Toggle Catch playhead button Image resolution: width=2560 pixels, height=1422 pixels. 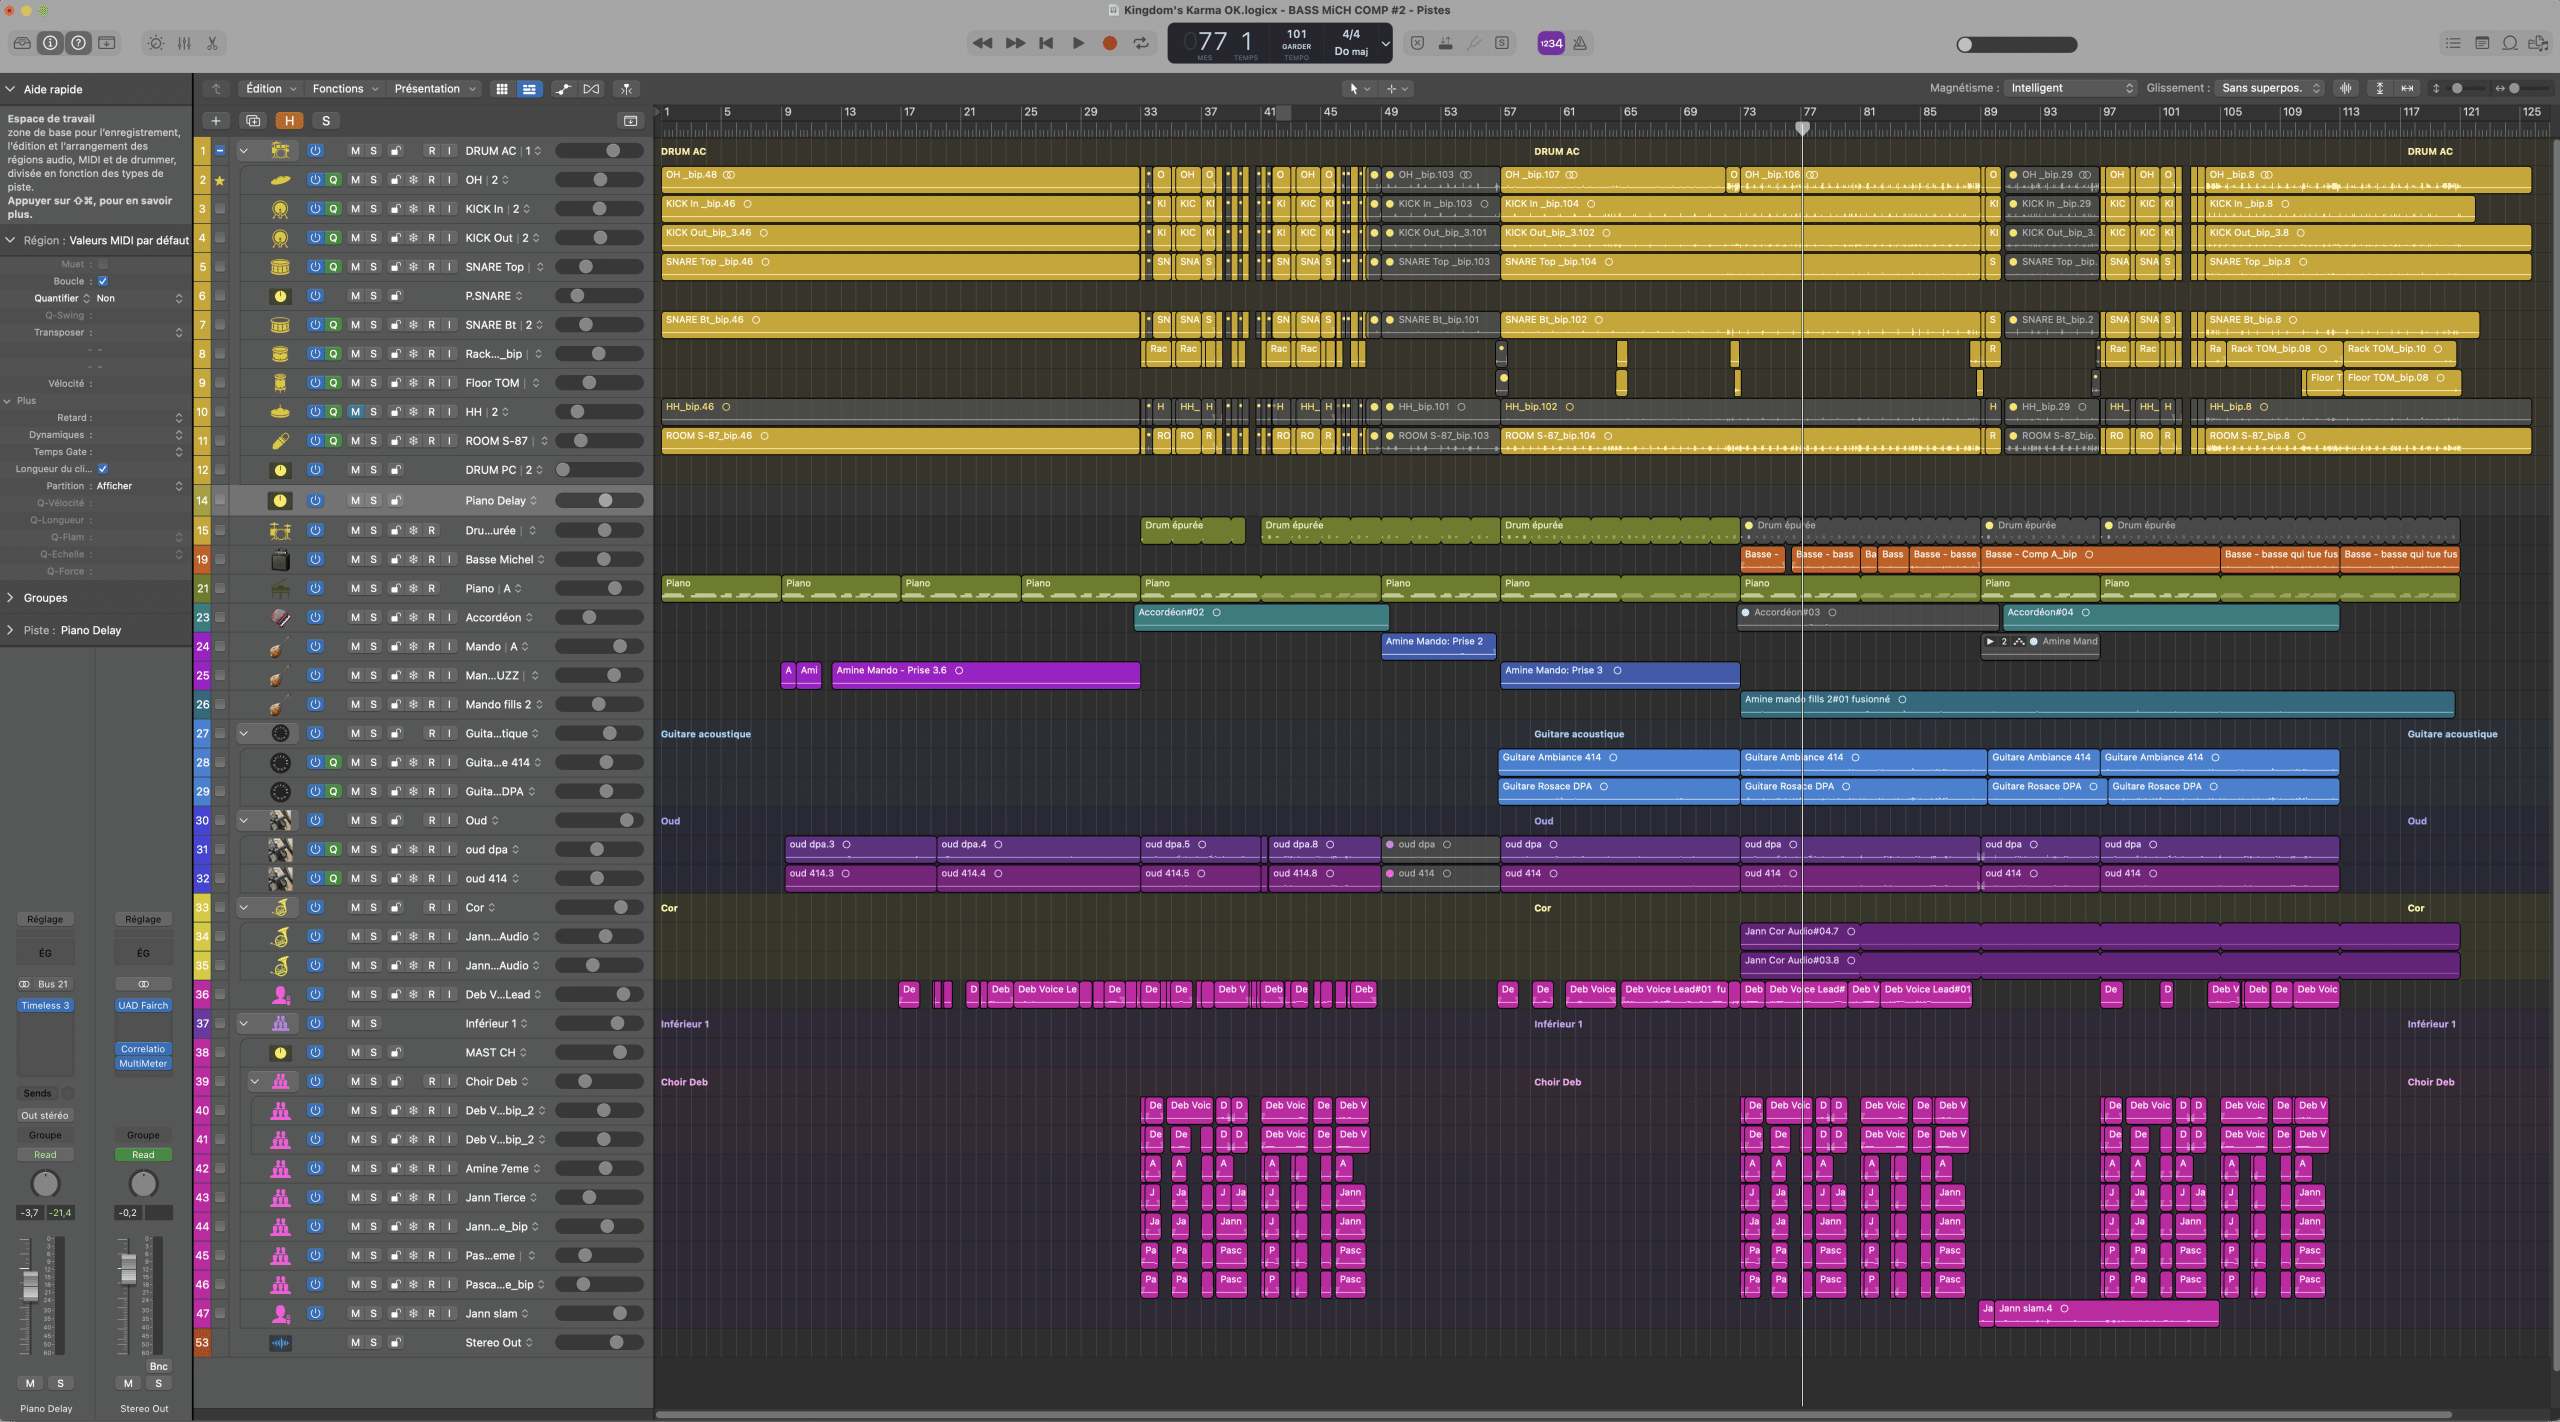[x=627, y=89]
